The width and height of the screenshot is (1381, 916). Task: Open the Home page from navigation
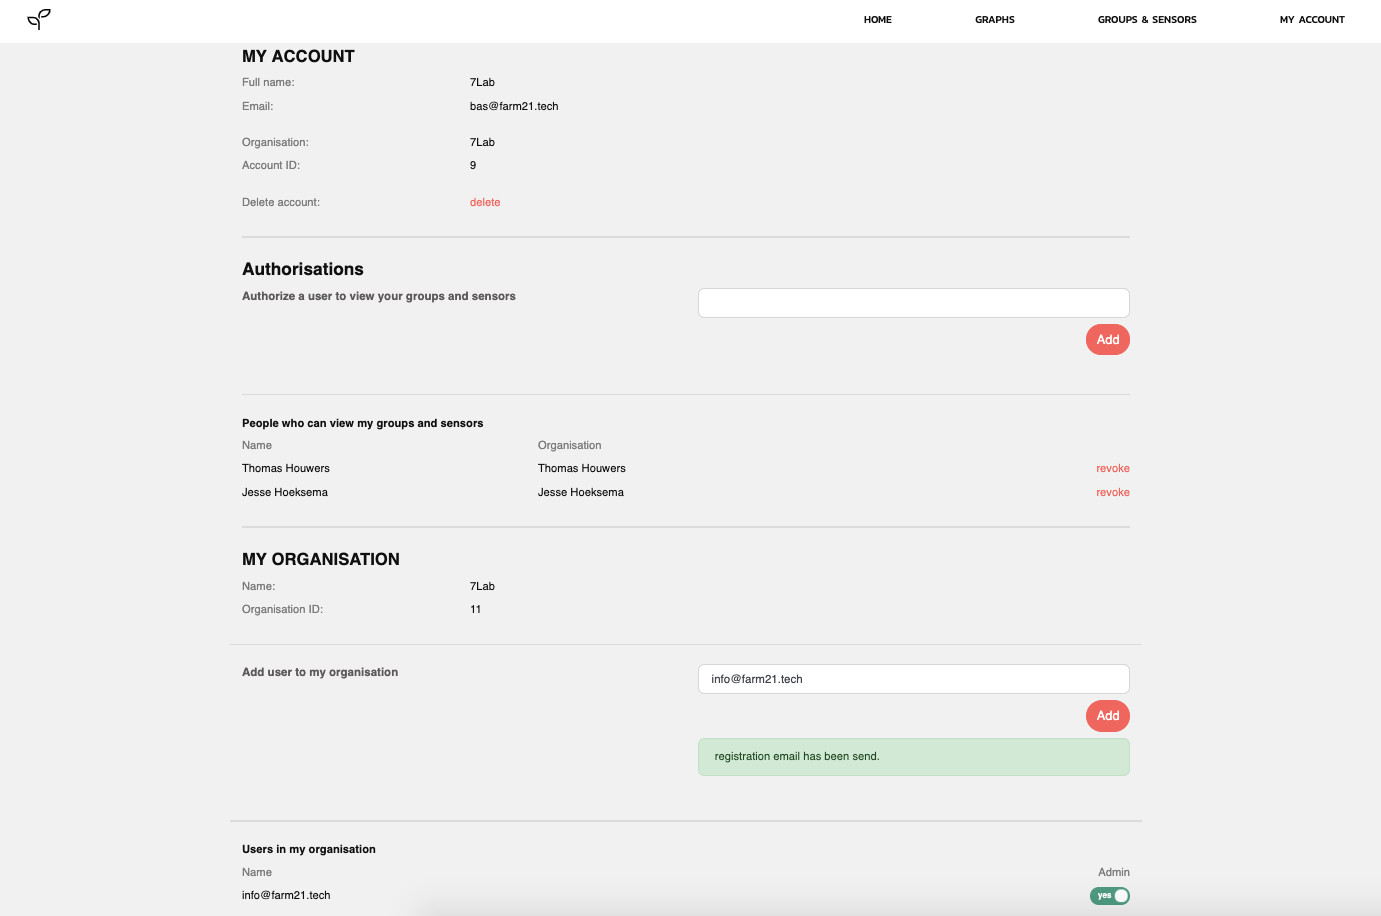[x=877, y=20]
